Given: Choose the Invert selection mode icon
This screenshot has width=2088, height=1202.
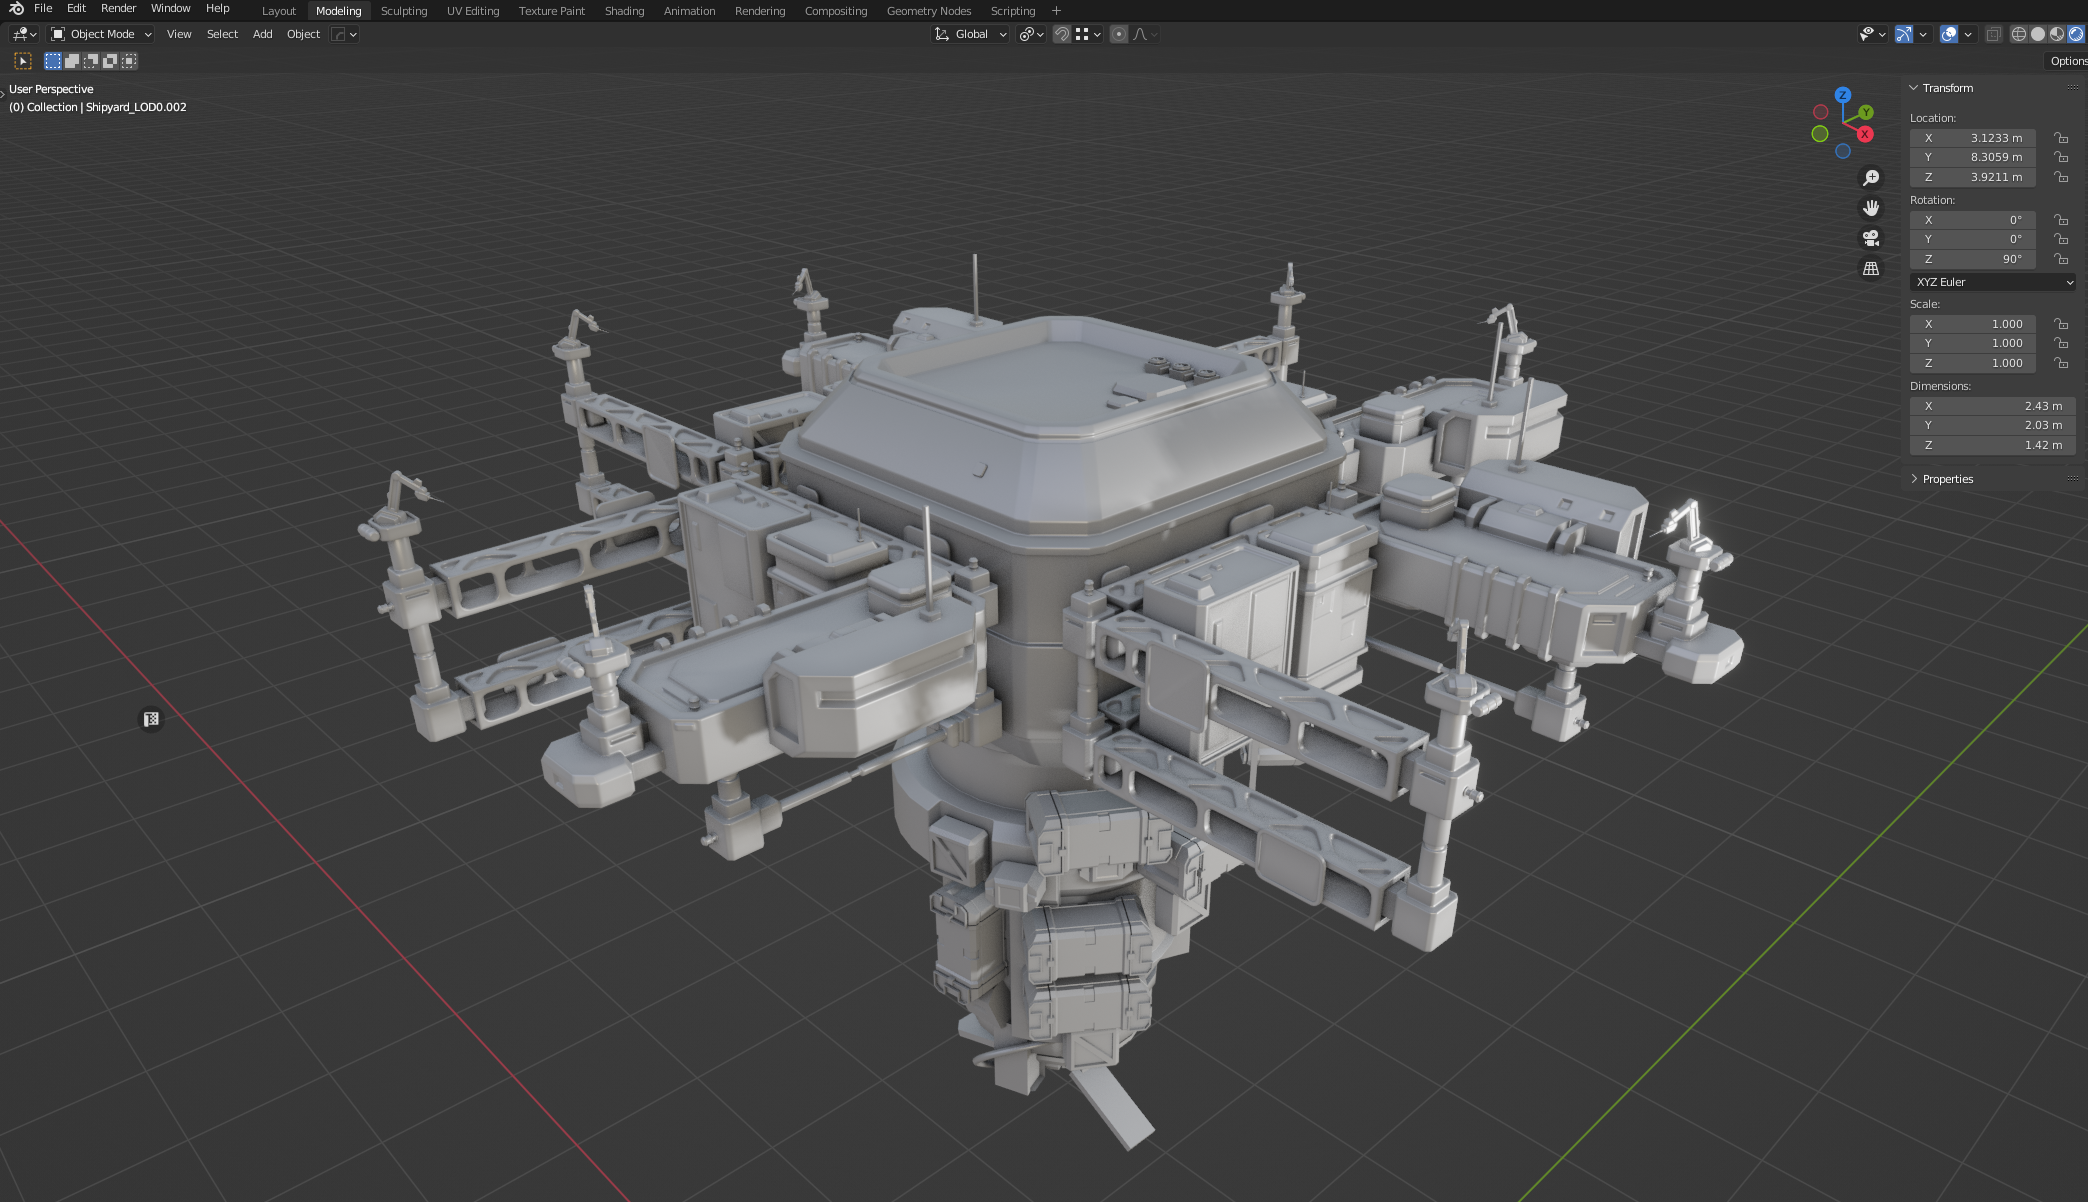Looking at the screenshot, I should [110, 61].
